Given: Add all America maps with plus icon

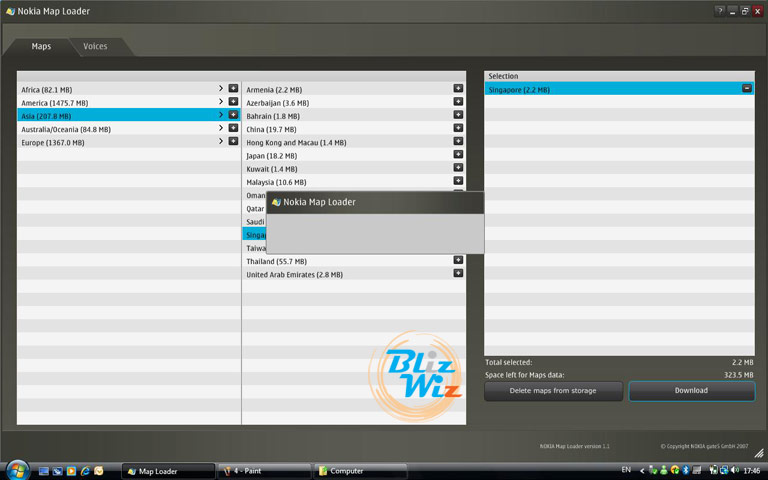Looking at the screenshot, I should (x=233, y=101).
